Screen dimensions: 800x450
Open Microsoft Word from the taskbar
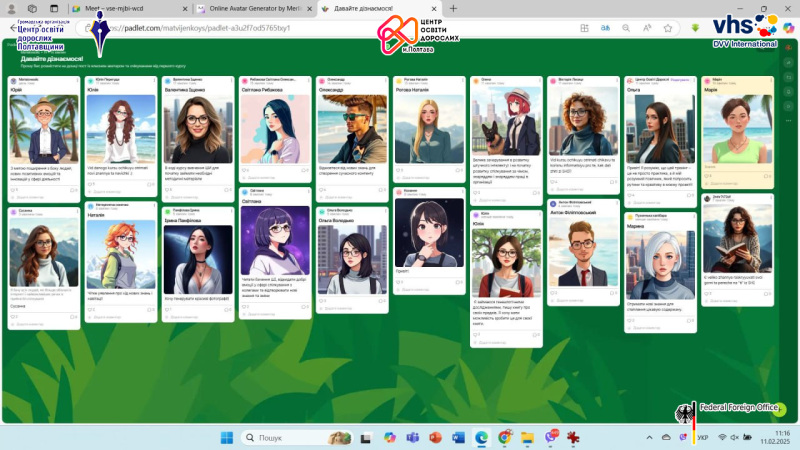point(458,438)
